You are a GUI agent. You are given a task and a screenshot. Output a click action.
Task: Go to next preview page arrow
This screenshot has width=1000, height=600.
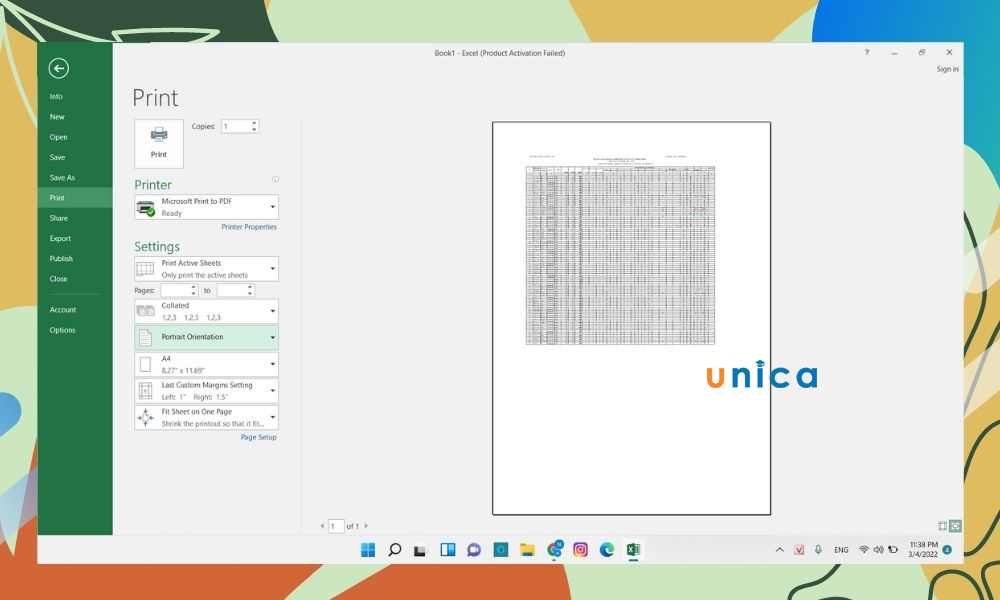tap(366, 526)
